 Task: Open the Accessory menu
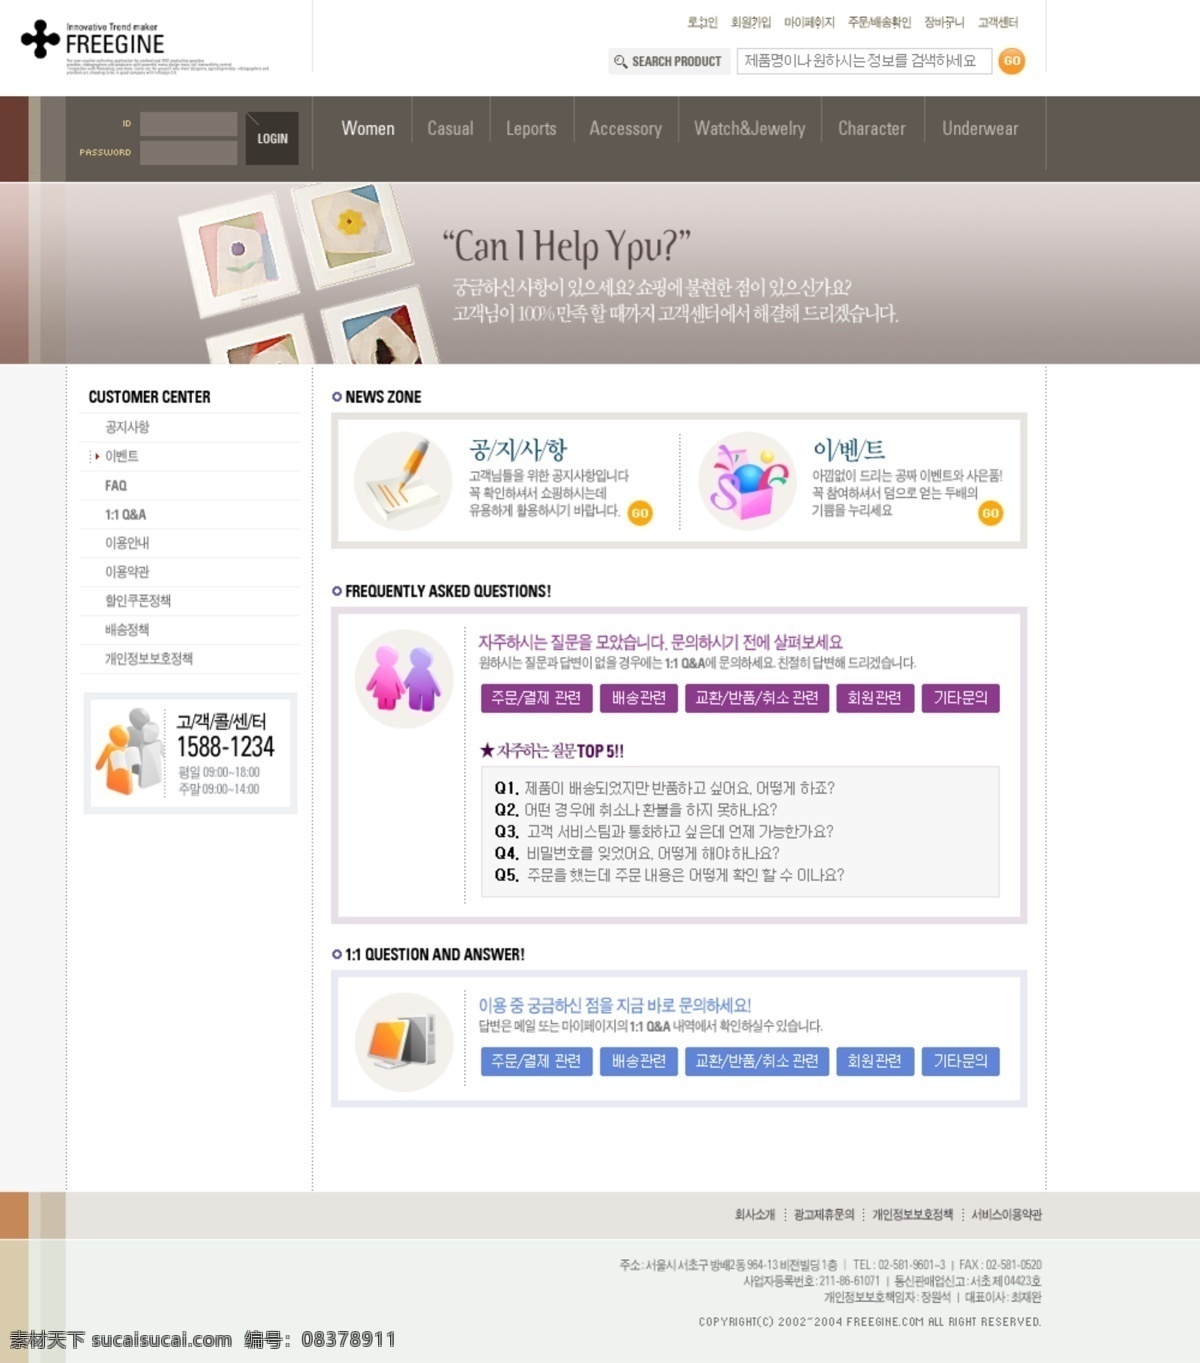click(625, 129)
